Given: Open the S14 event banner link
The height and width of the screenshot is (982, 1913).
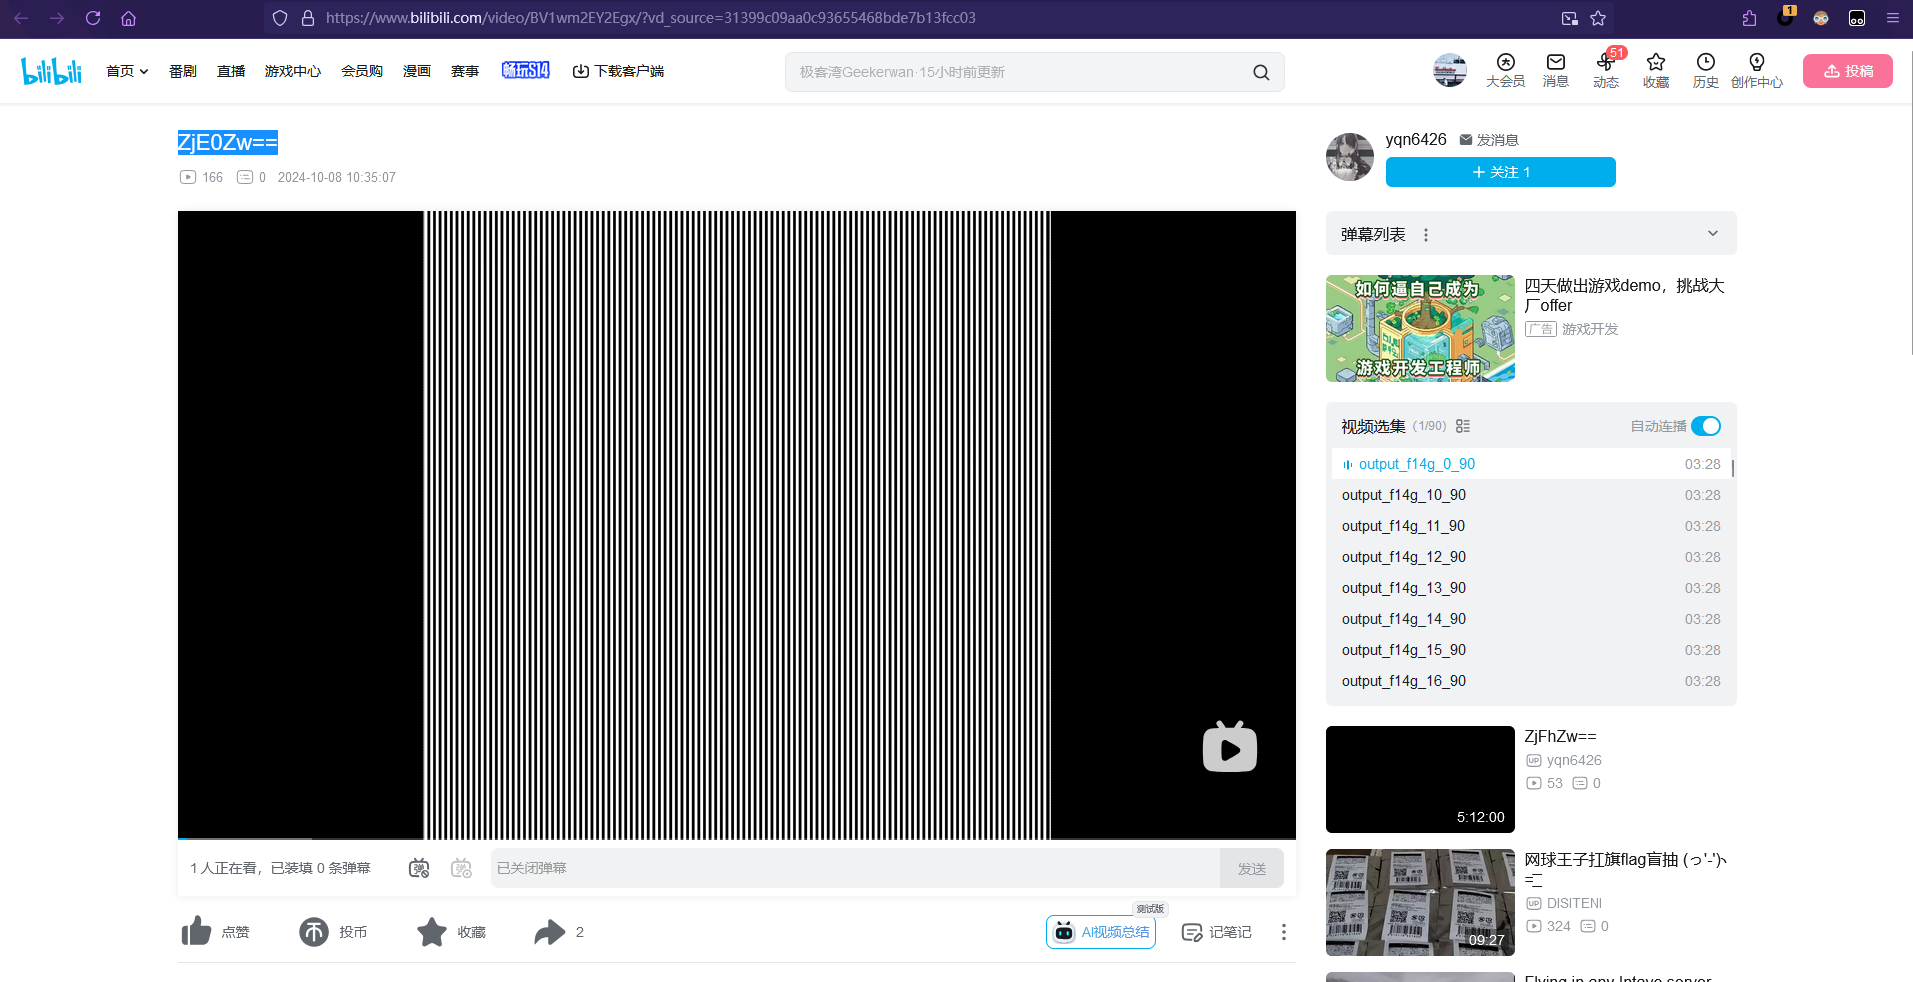Looking at the screenshot, I should 526,70.
